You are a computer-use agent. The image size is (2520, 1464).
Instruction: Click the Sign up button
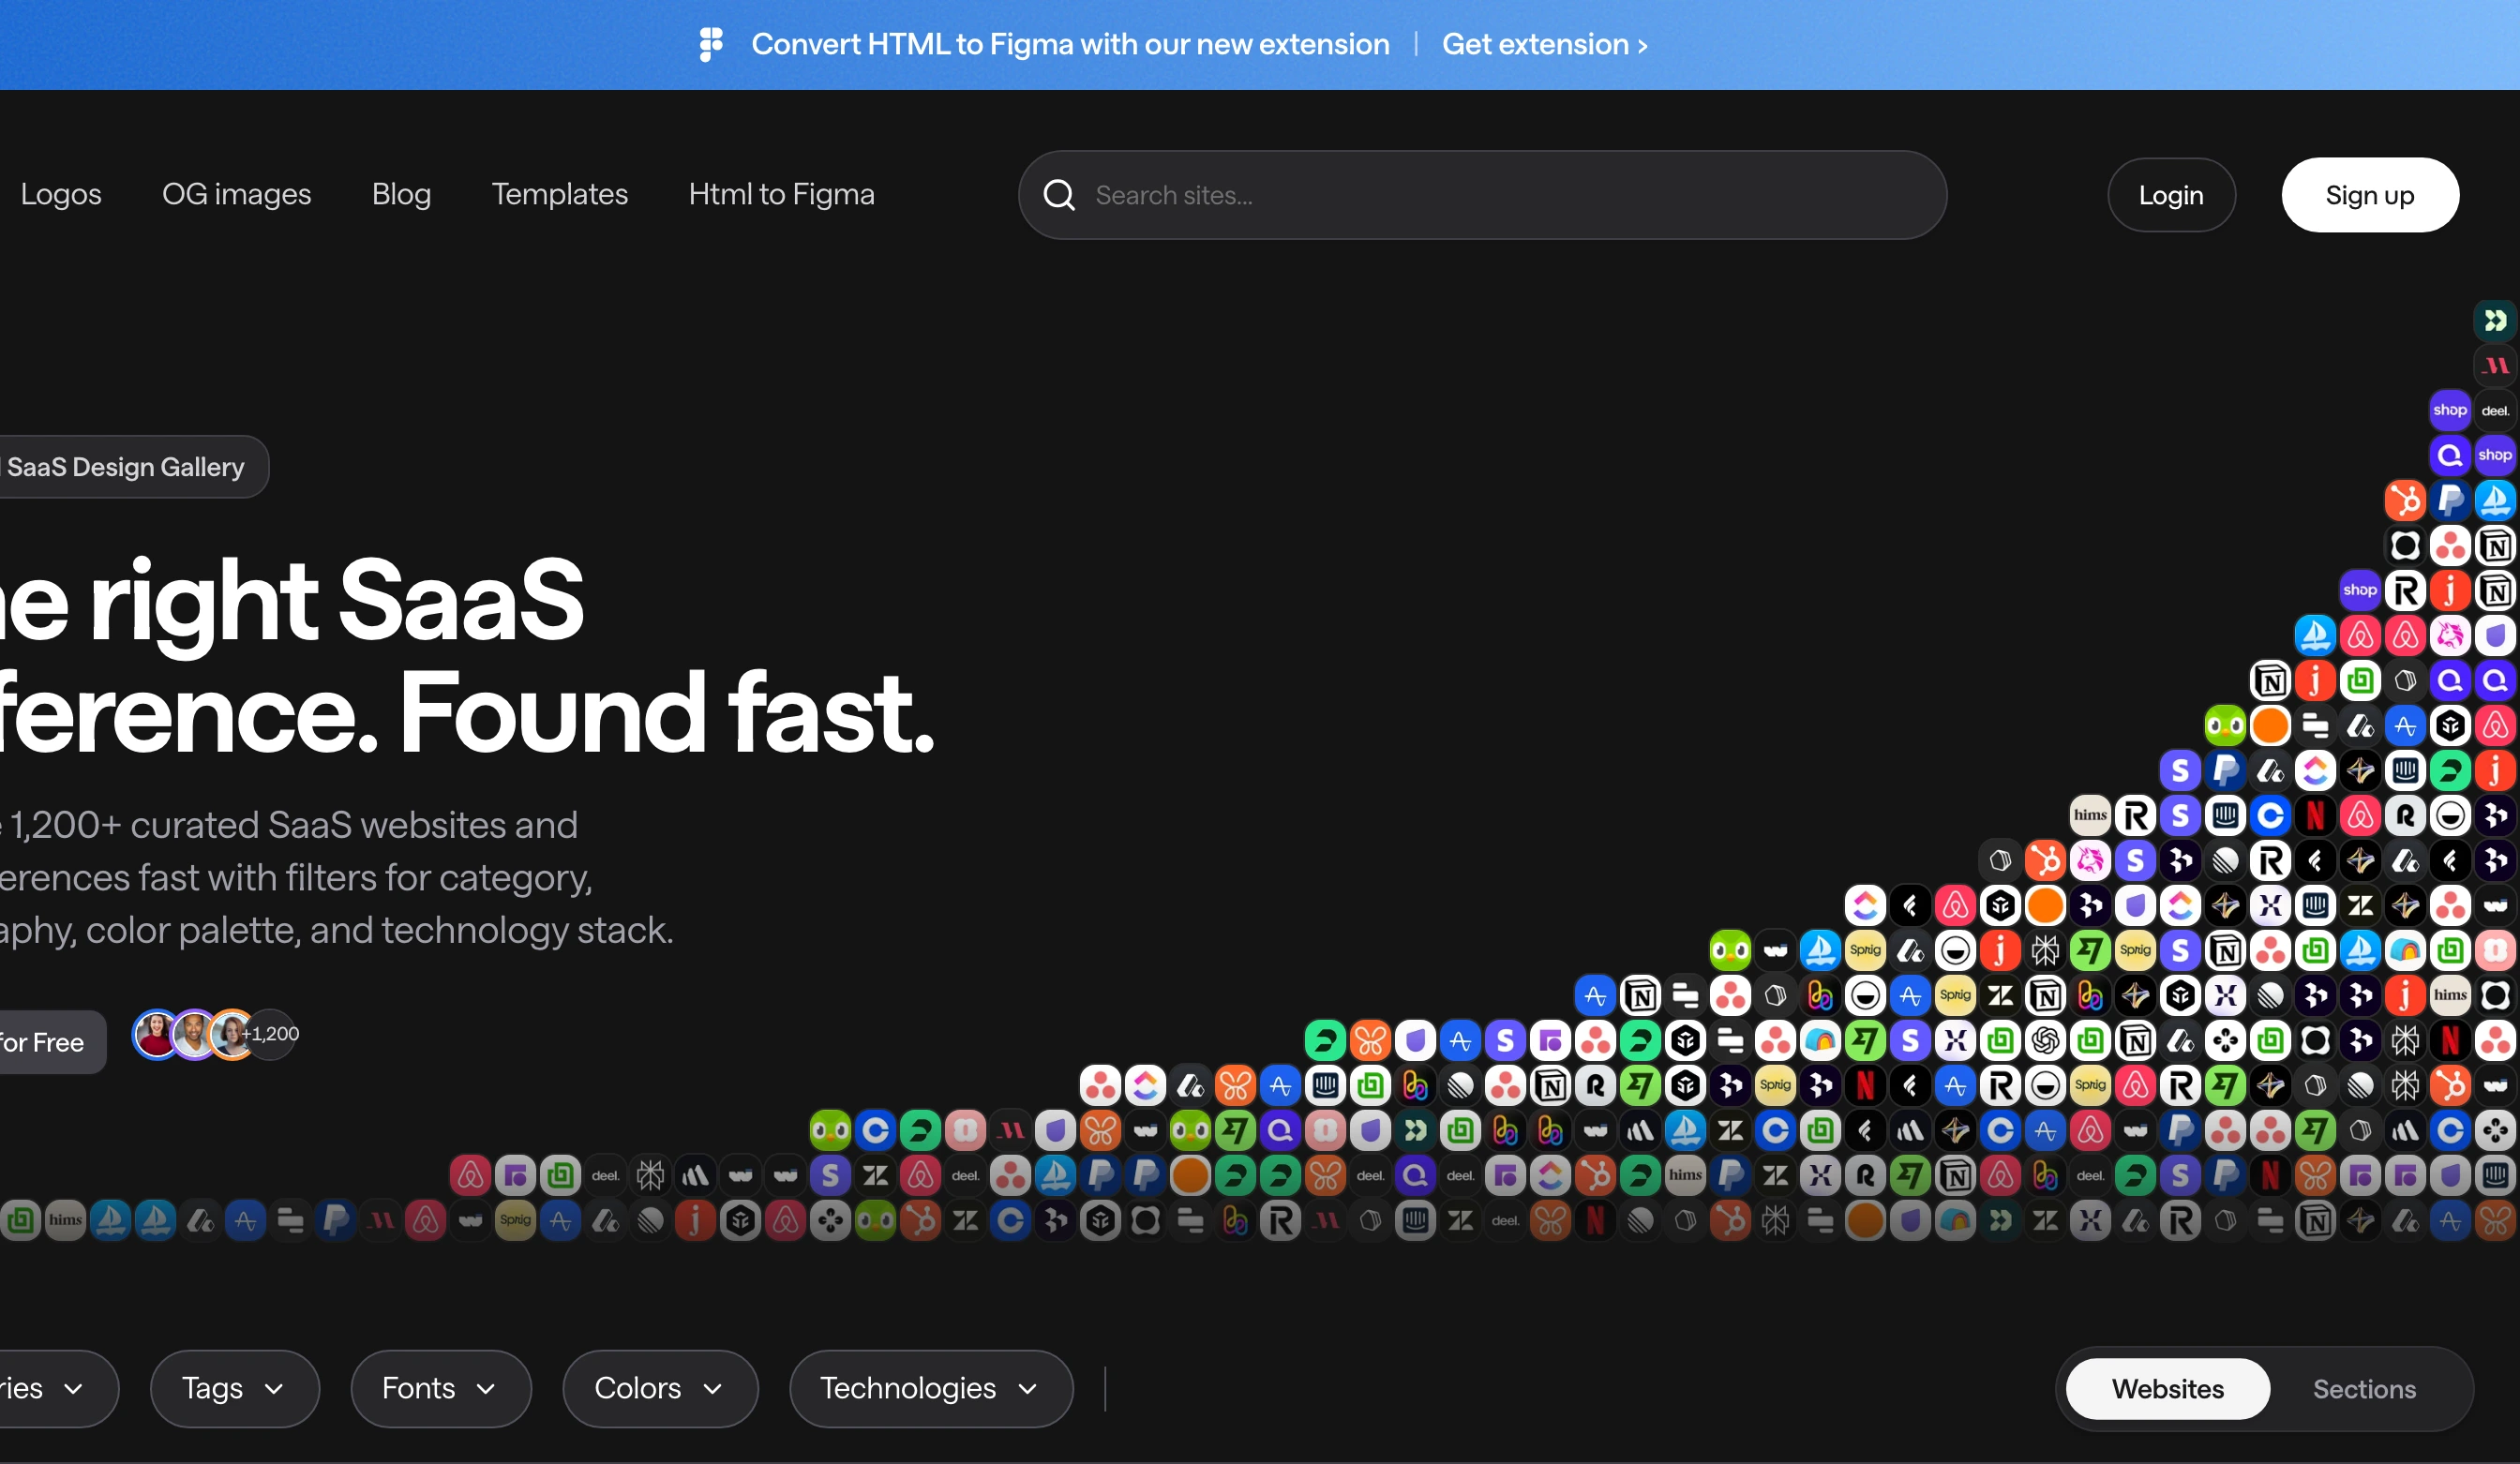[2370, 195]
